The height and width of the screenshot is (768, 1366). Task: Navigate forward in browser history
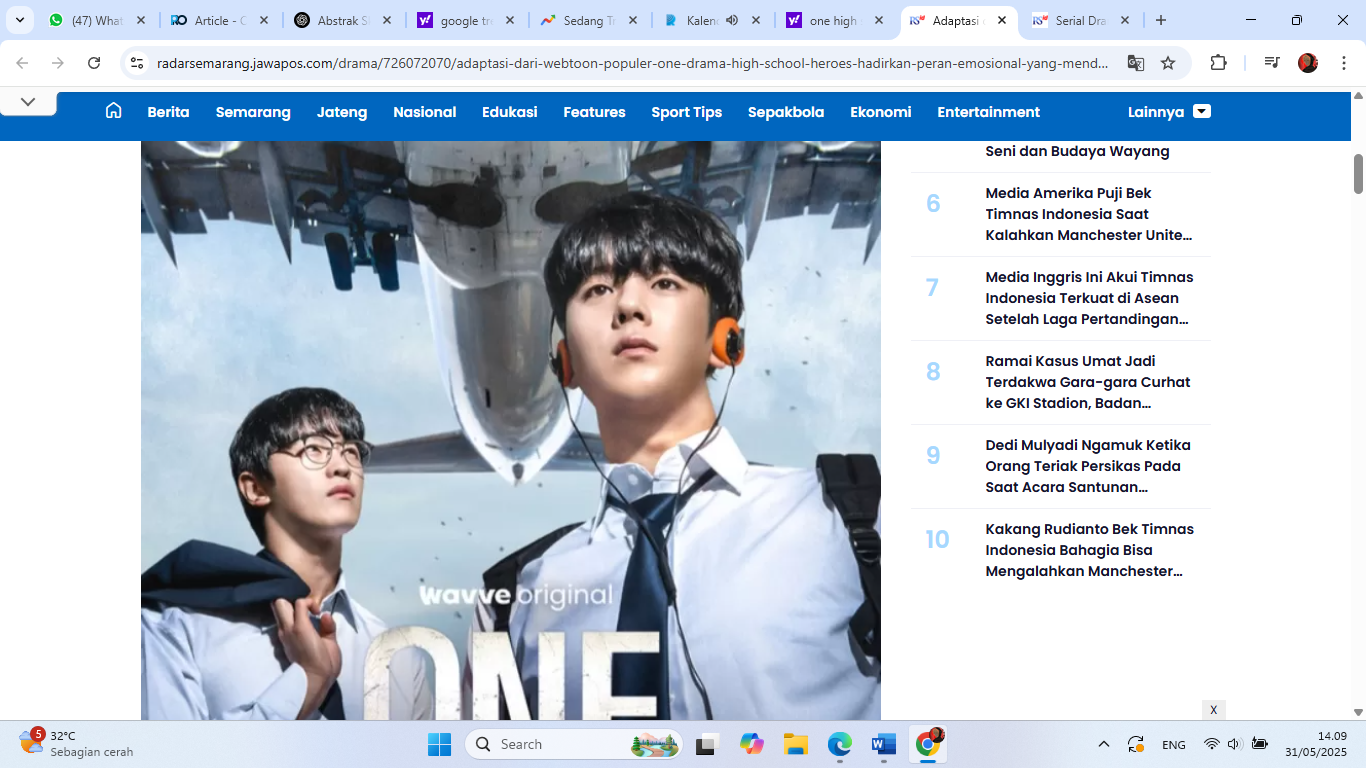(58, 63)
